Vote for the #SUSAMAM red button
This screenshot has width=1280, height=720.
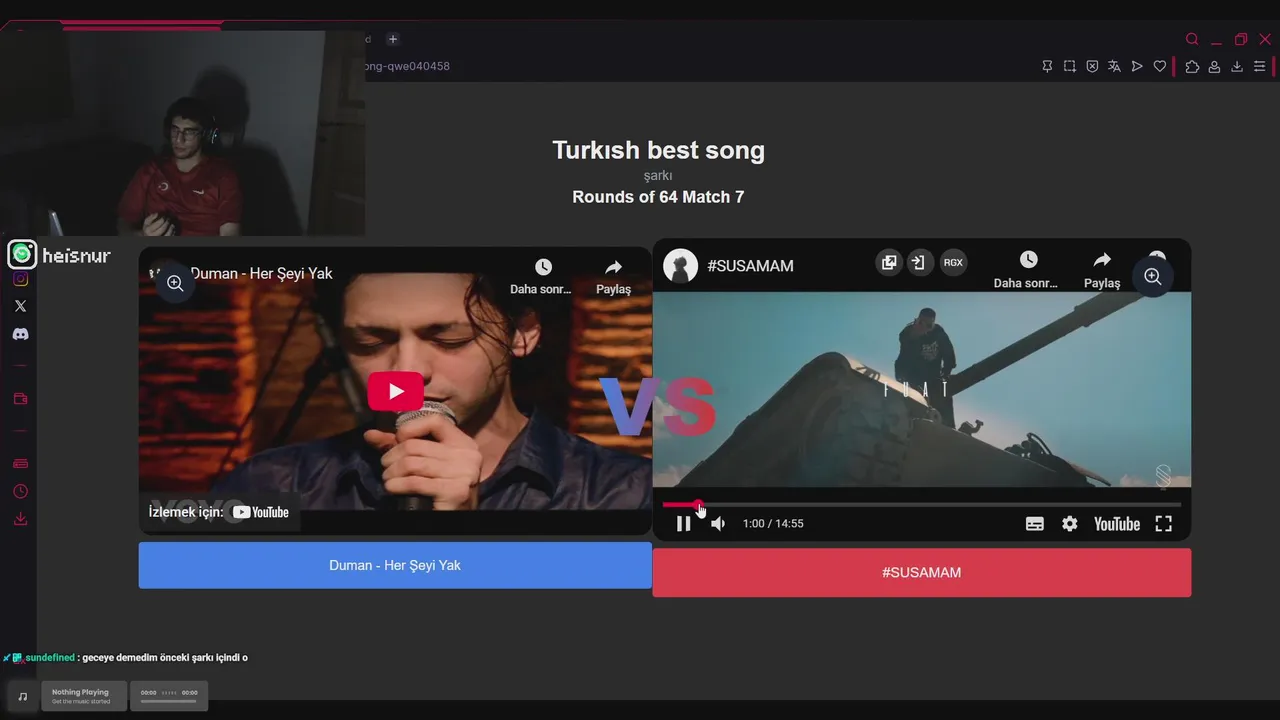click(921, 572)
